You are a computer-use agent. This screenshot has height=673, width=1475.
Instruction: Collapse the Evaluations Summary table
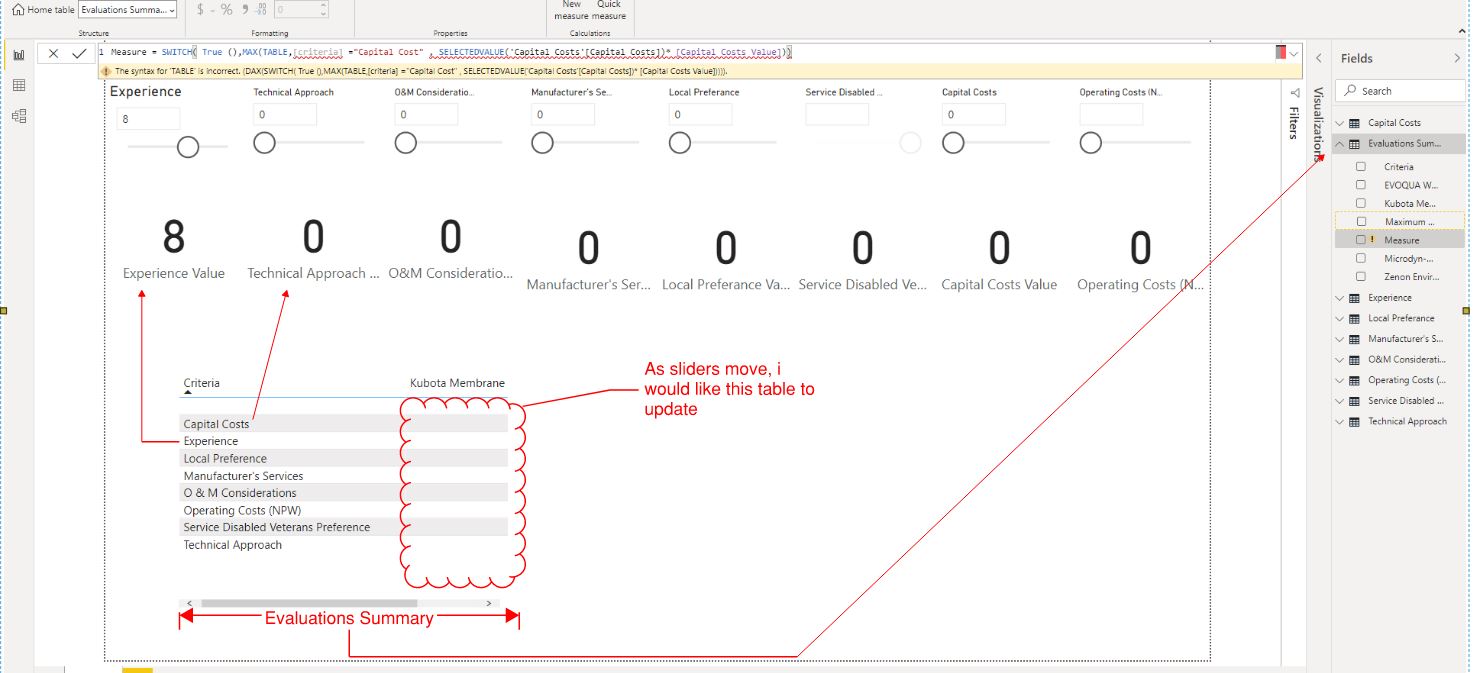point(1340,144)
